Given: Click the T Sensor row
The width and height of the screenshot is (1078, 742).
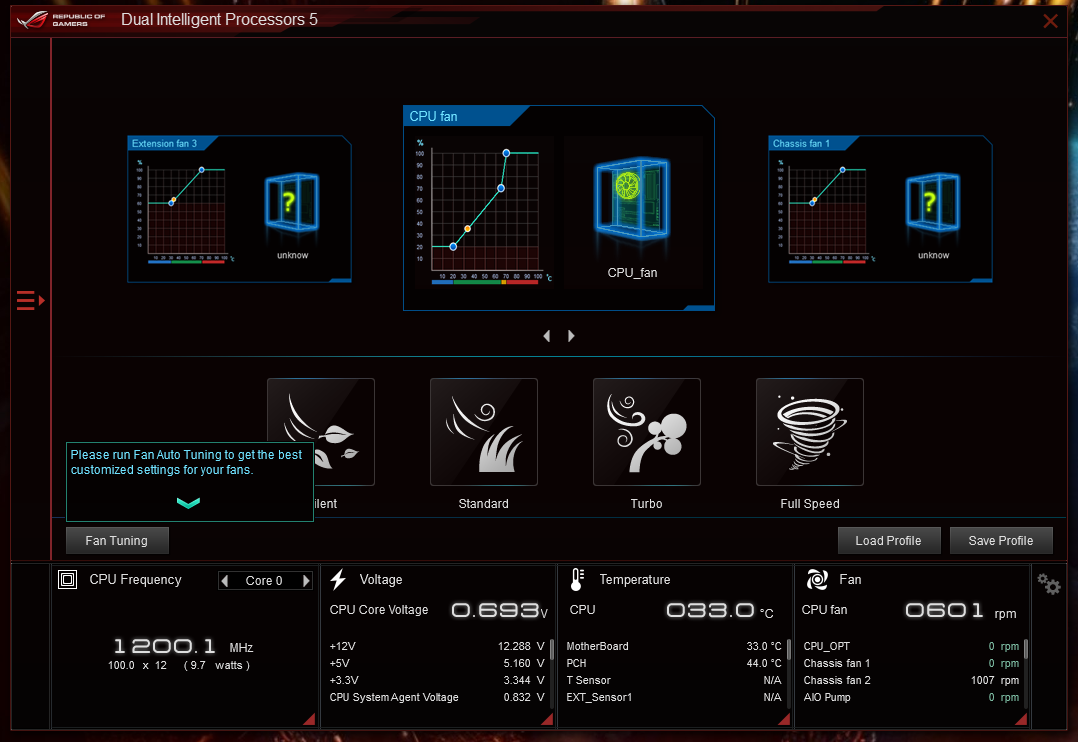Looking at the screenshot, I should 674,680.
